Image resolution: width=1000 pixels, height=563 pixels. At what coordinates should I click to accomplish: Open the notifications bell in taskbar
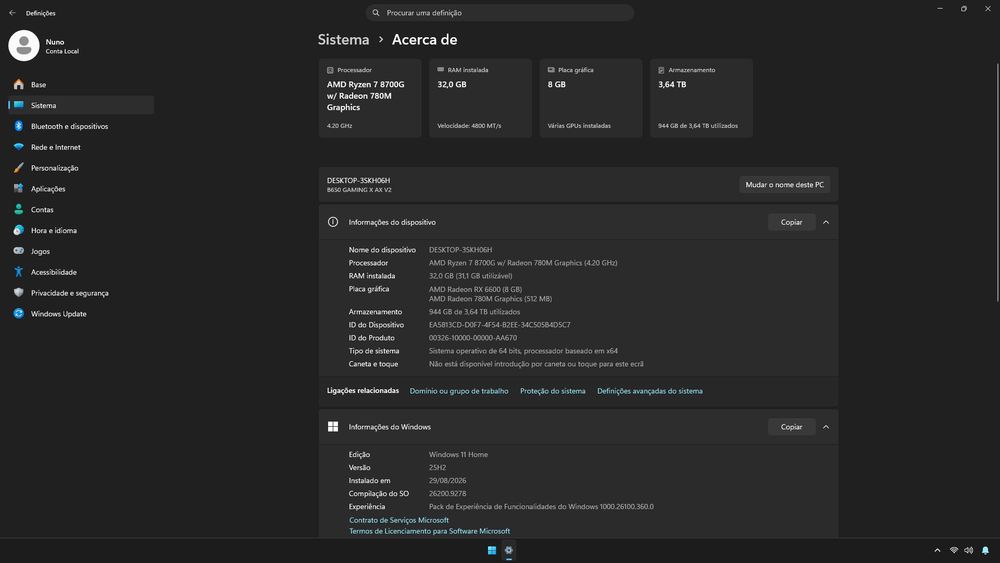tap(985, 550)
